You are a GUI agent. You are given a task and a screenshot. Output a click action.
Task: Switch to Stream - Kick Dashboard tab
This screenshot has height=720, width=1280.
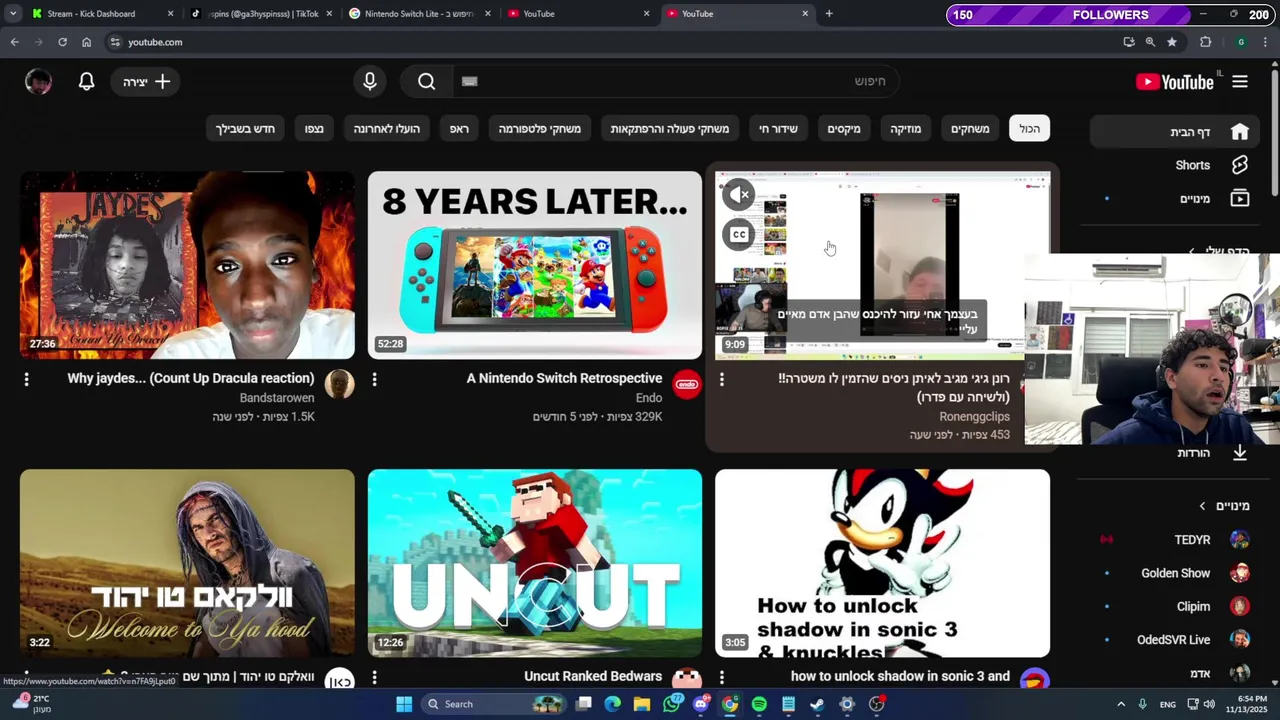(x=104, y=14)
